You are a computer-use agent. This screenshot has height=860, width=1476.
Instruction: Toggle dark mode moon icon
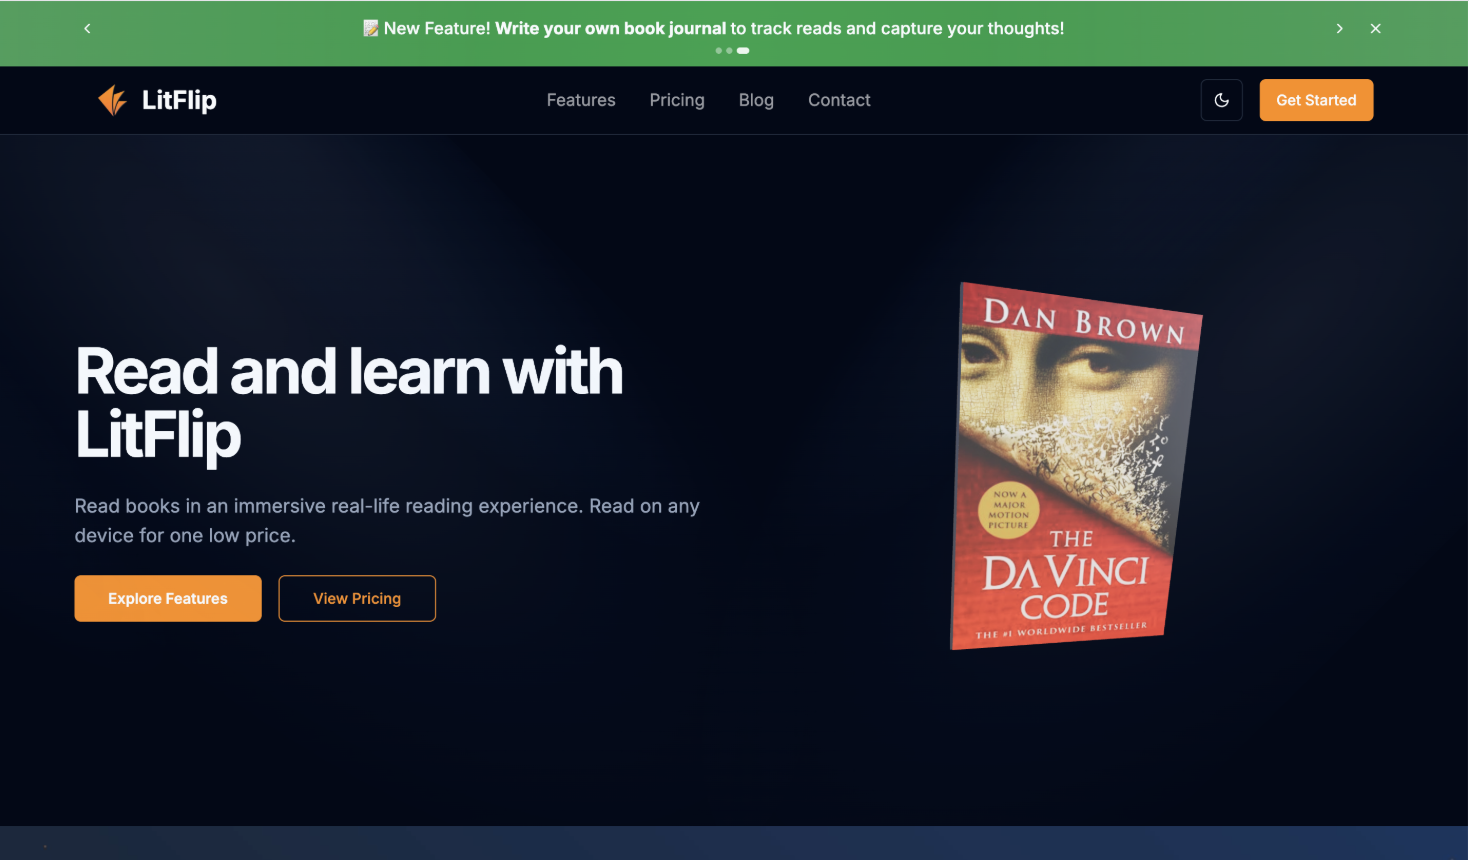1221,100
